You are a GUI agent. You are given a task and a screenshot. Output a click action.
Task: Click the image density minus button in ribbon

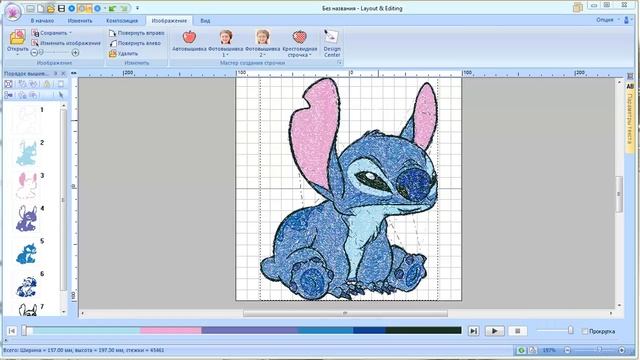[34, 53]
